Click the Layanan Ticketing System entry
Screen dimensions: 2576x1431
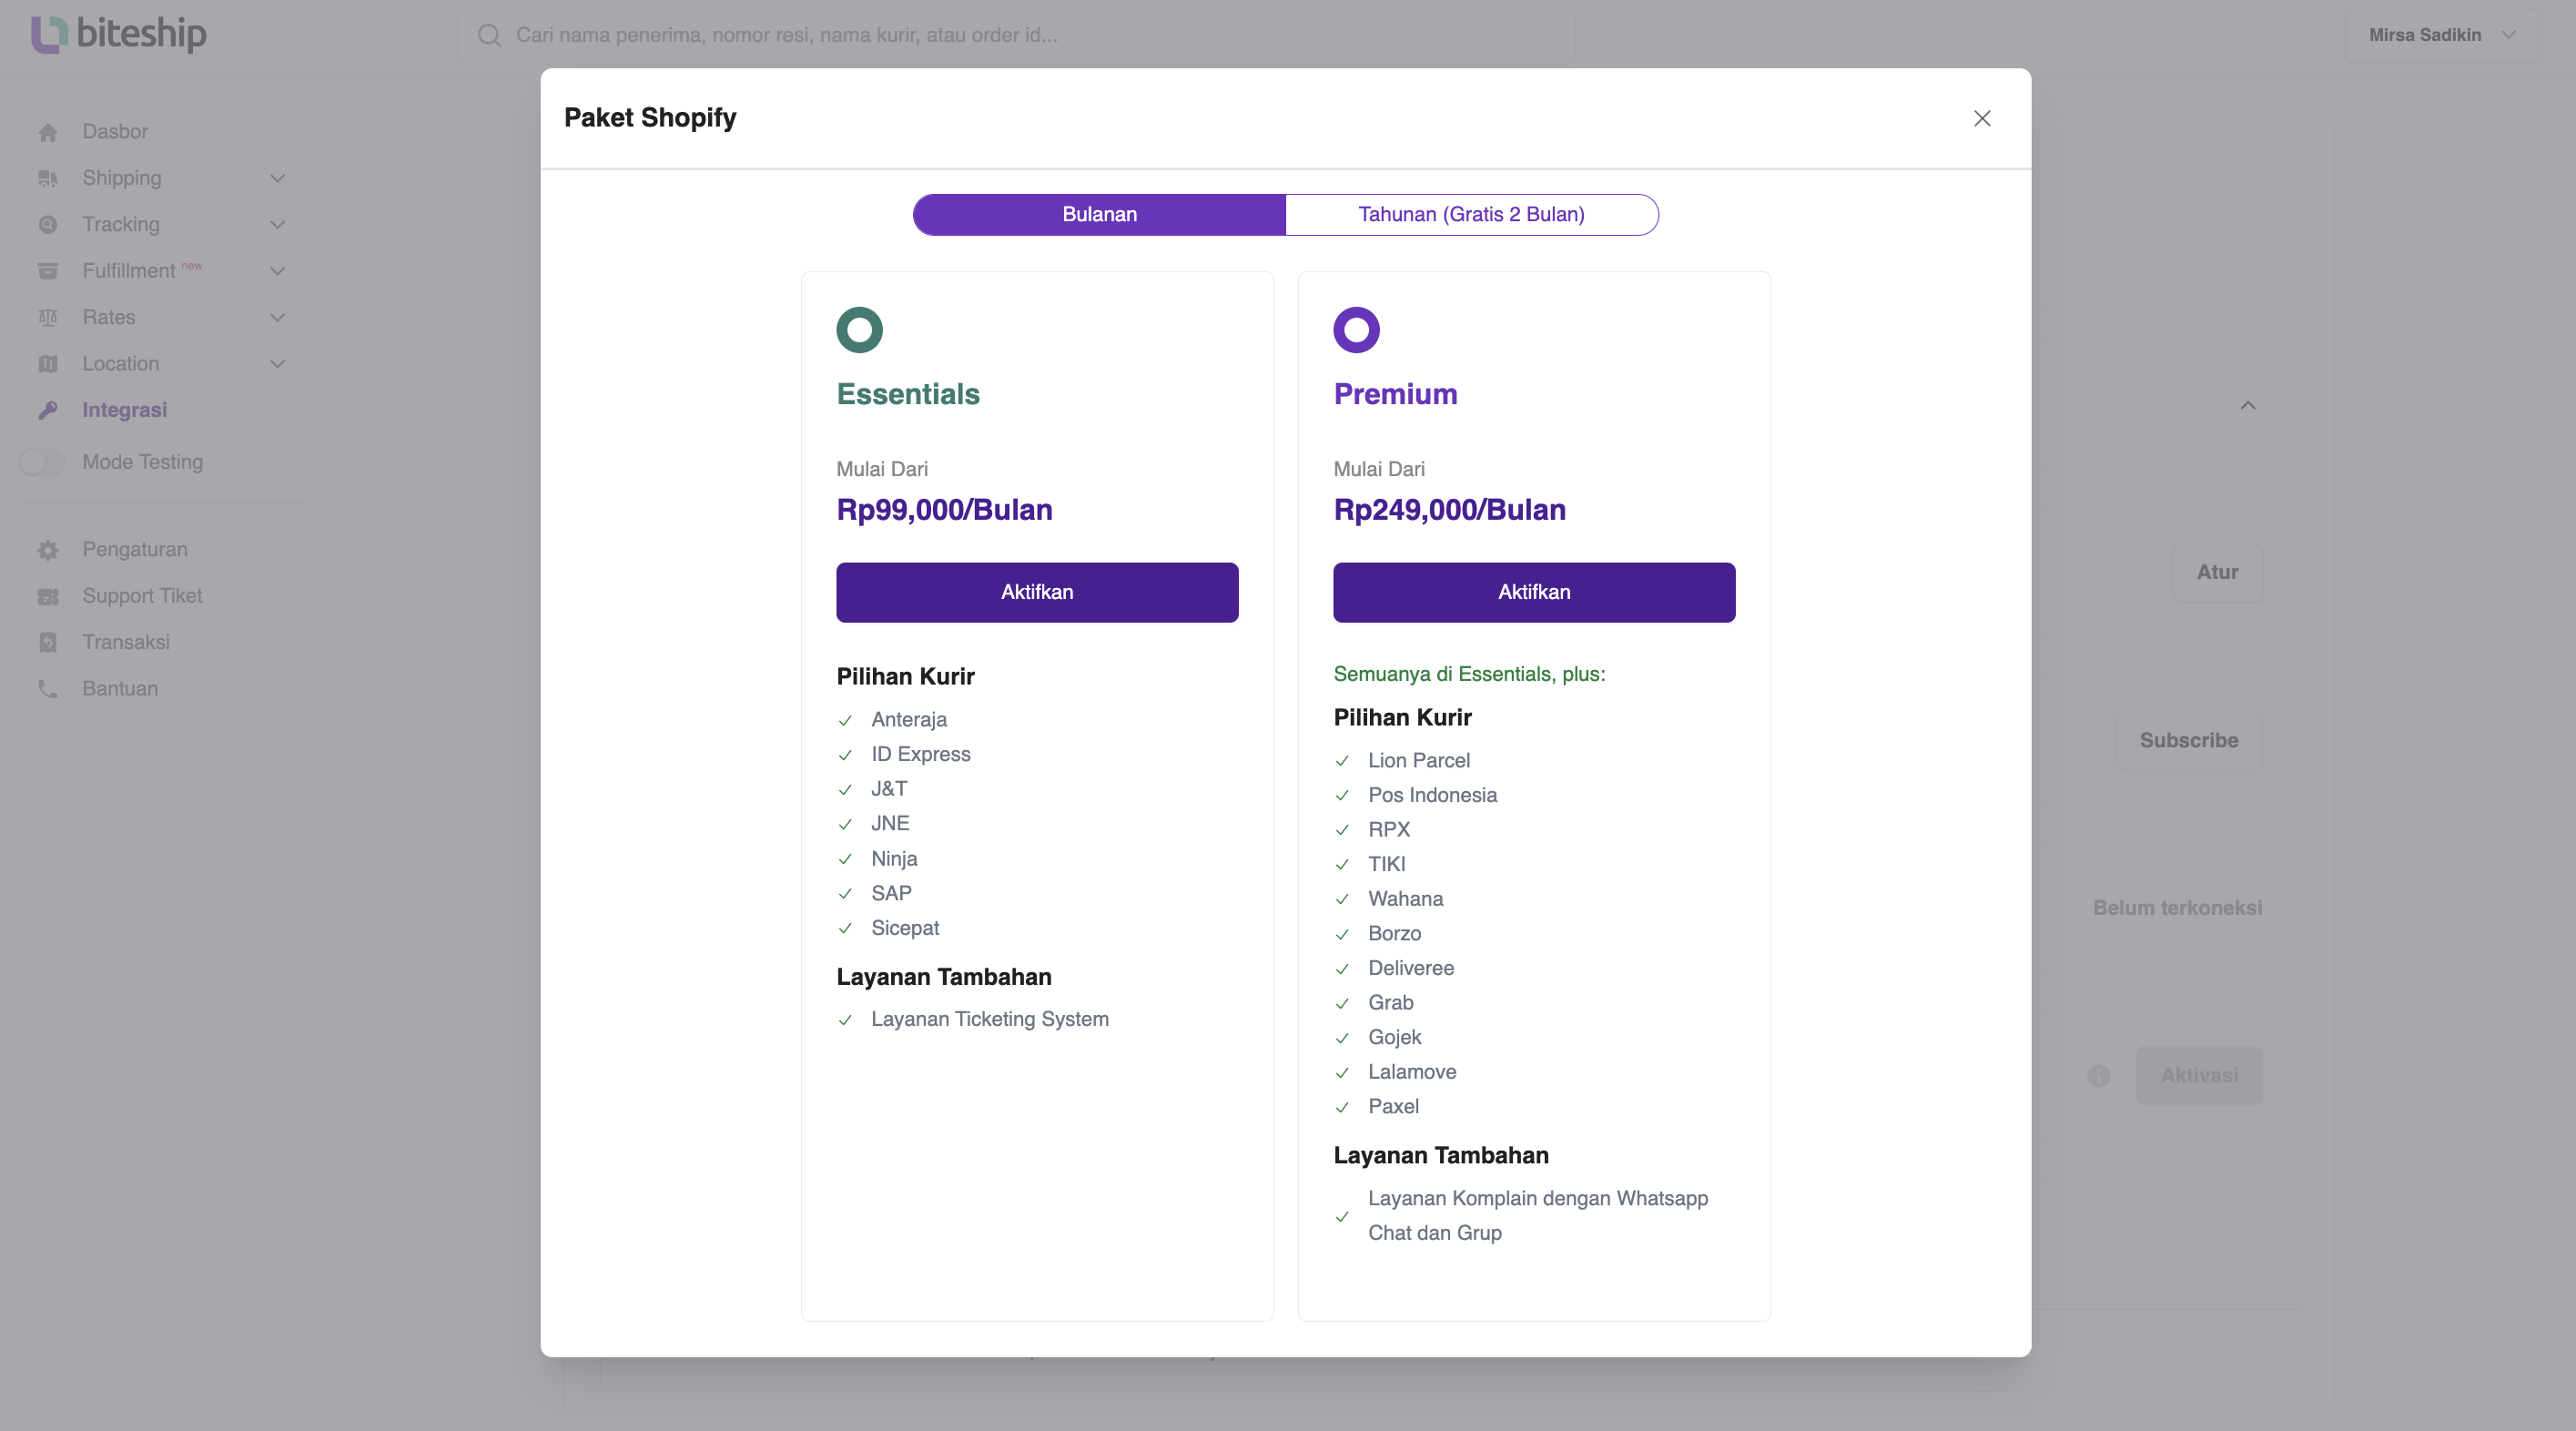click(990, 1019)
